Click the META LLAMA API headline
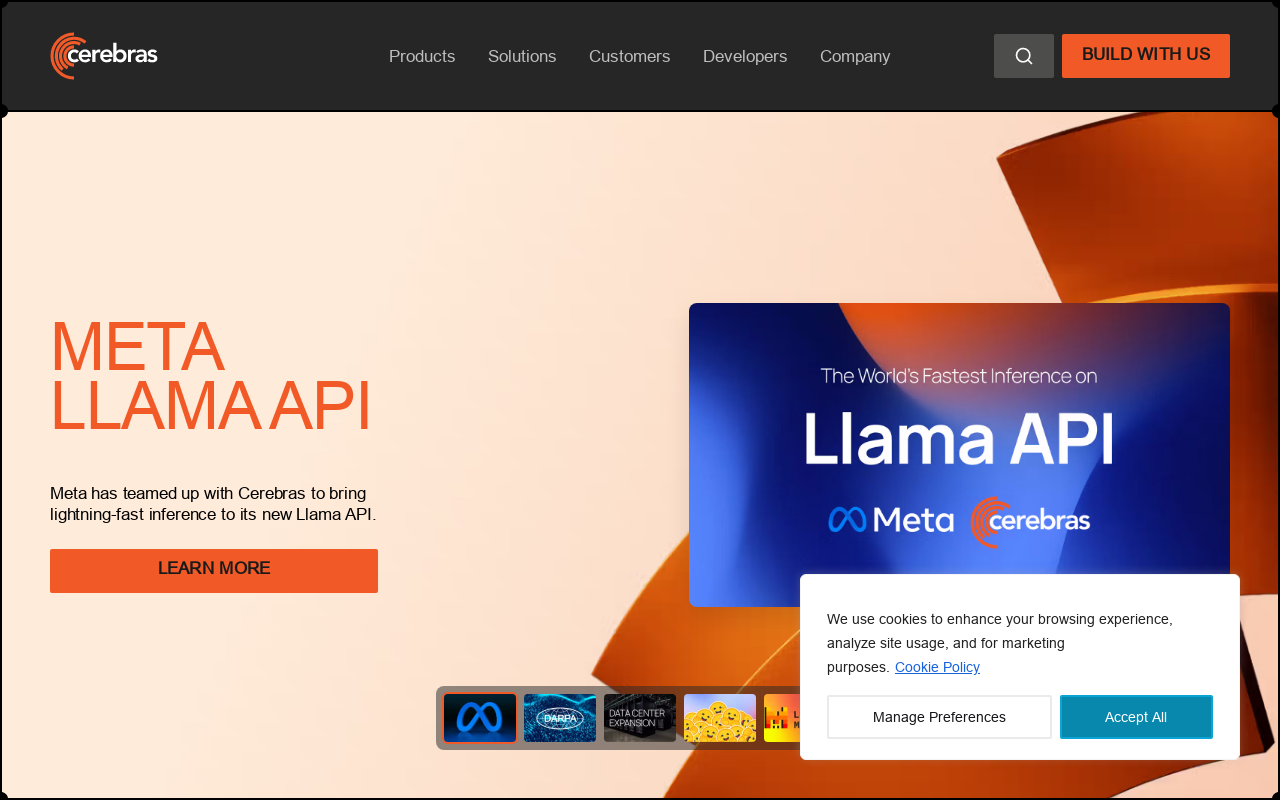Viewport: 1280px width, 800px height. click(x=210, y=376)
